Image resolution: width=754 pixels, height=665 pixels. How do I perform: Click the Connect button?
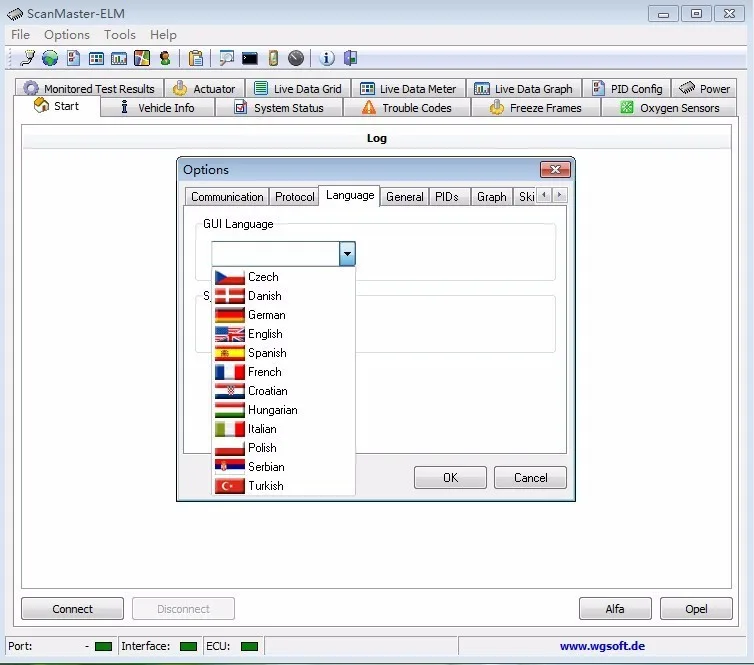pyautogui.click(x=72, y=609)
